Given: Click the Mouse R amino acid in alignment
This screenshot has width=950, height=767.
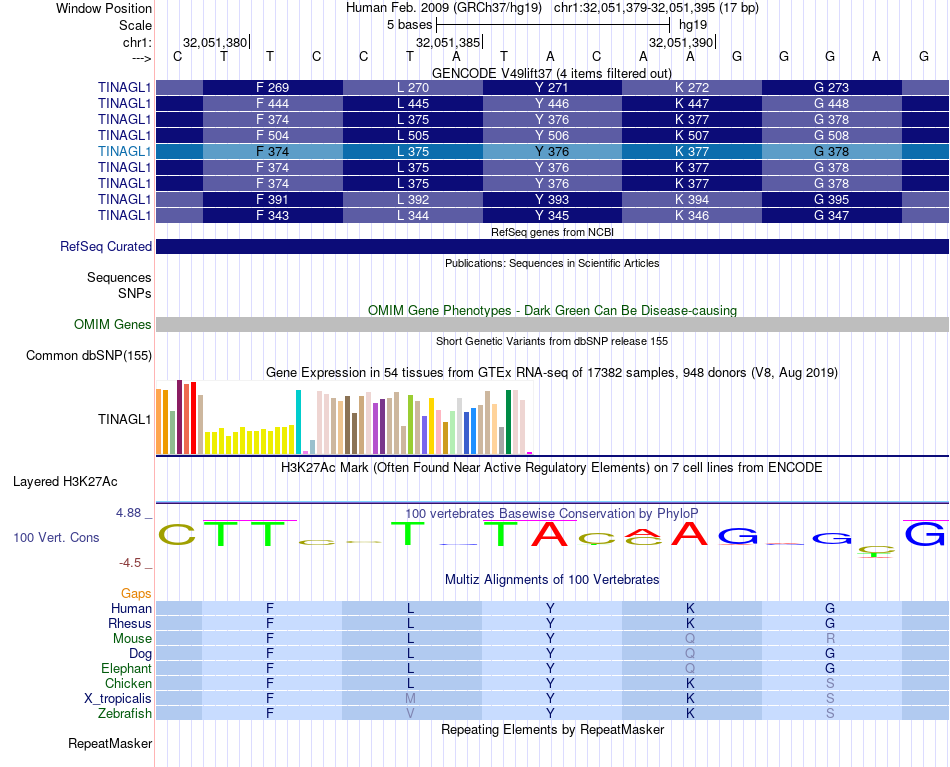Looking at the screenshot, I should coord(830,639).
